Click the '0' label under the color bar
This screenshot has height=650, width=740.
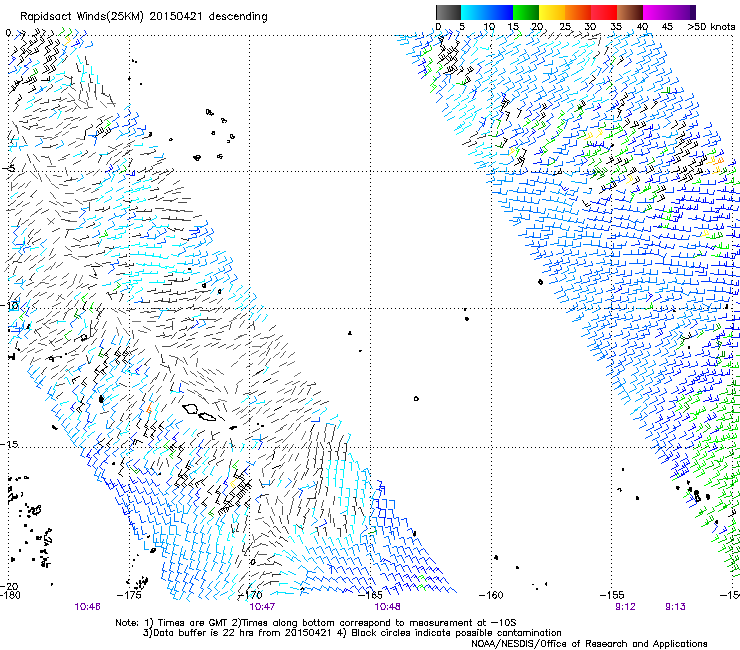coord(438,27)
